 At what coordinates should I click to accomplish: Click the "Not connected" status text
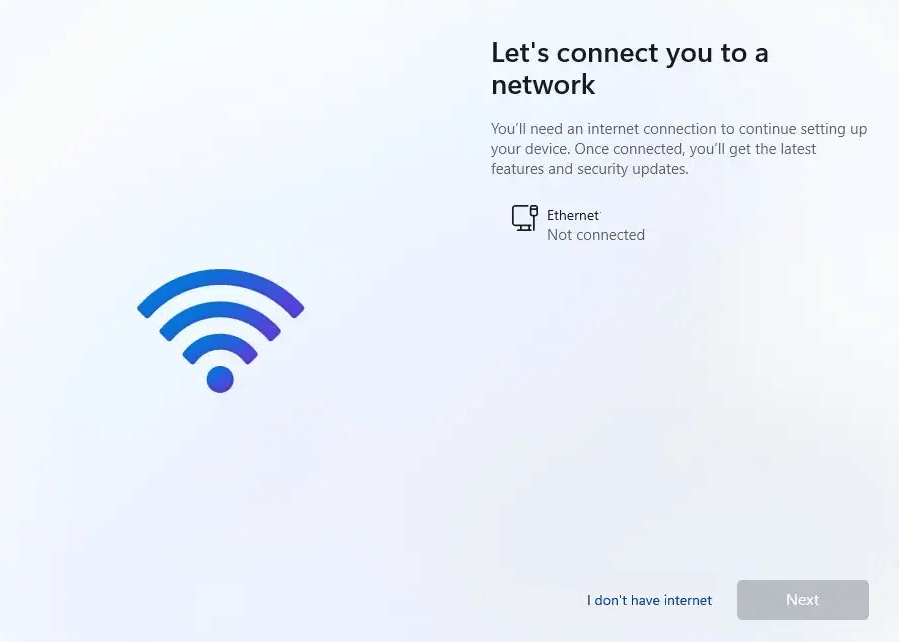[596, 235]
